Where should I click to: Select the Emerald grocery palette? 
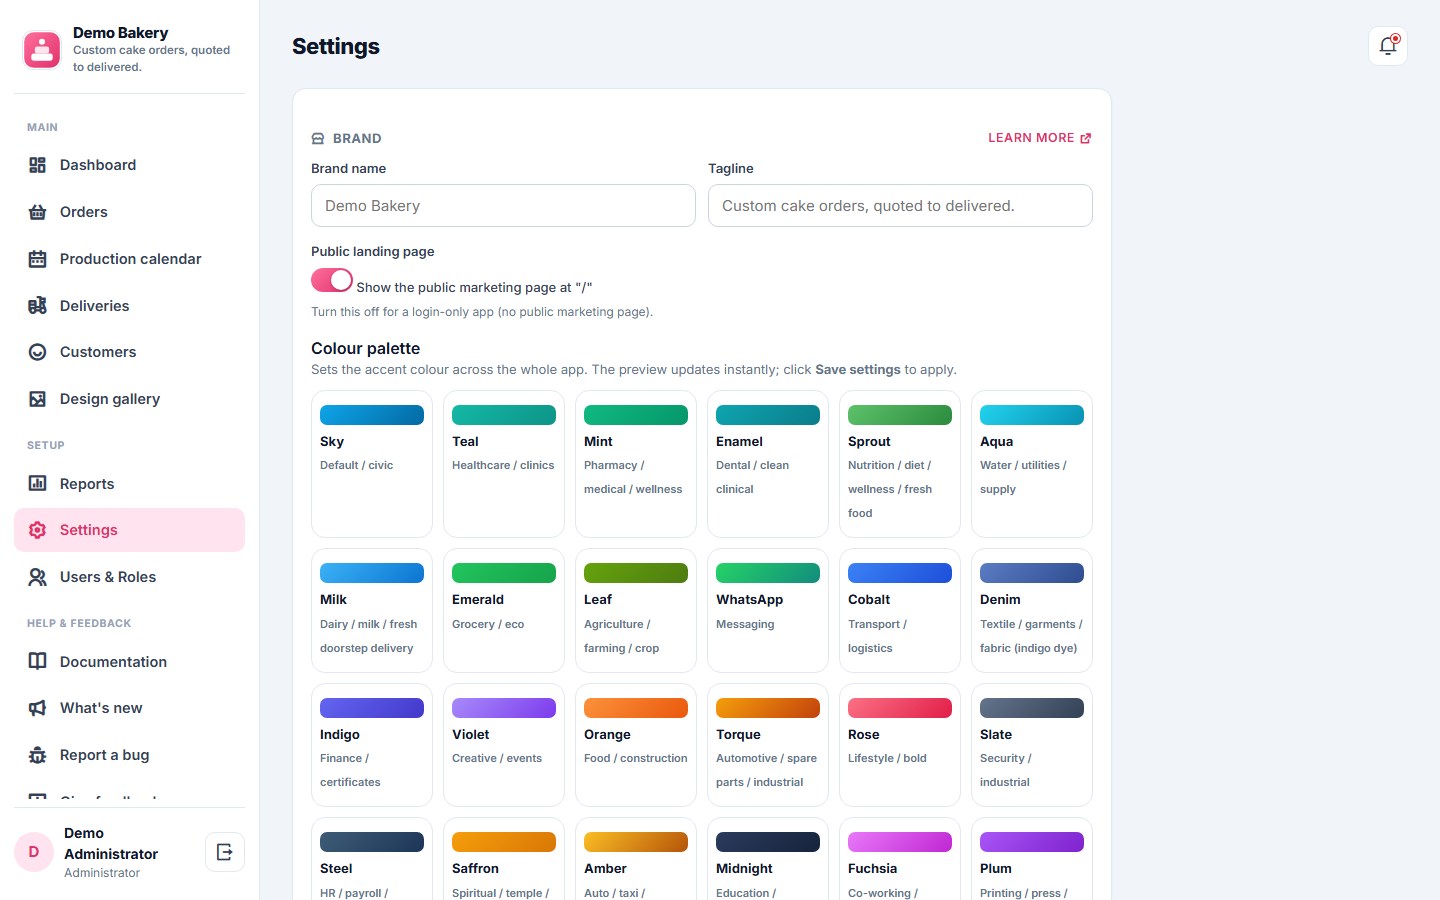504,611
